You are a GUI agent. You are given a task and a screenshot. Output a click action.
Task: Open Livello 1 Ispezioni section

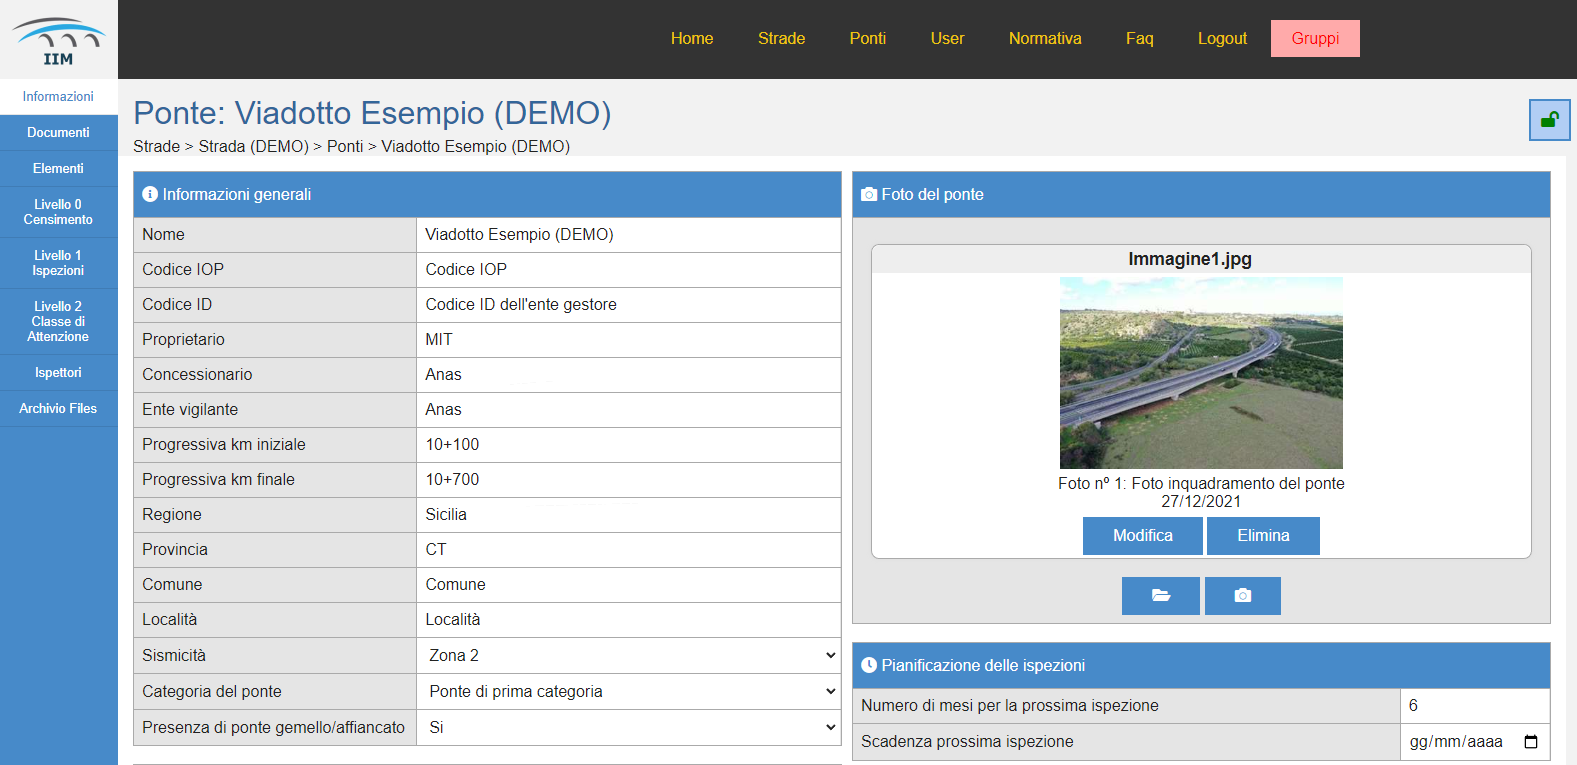point(58,263)
